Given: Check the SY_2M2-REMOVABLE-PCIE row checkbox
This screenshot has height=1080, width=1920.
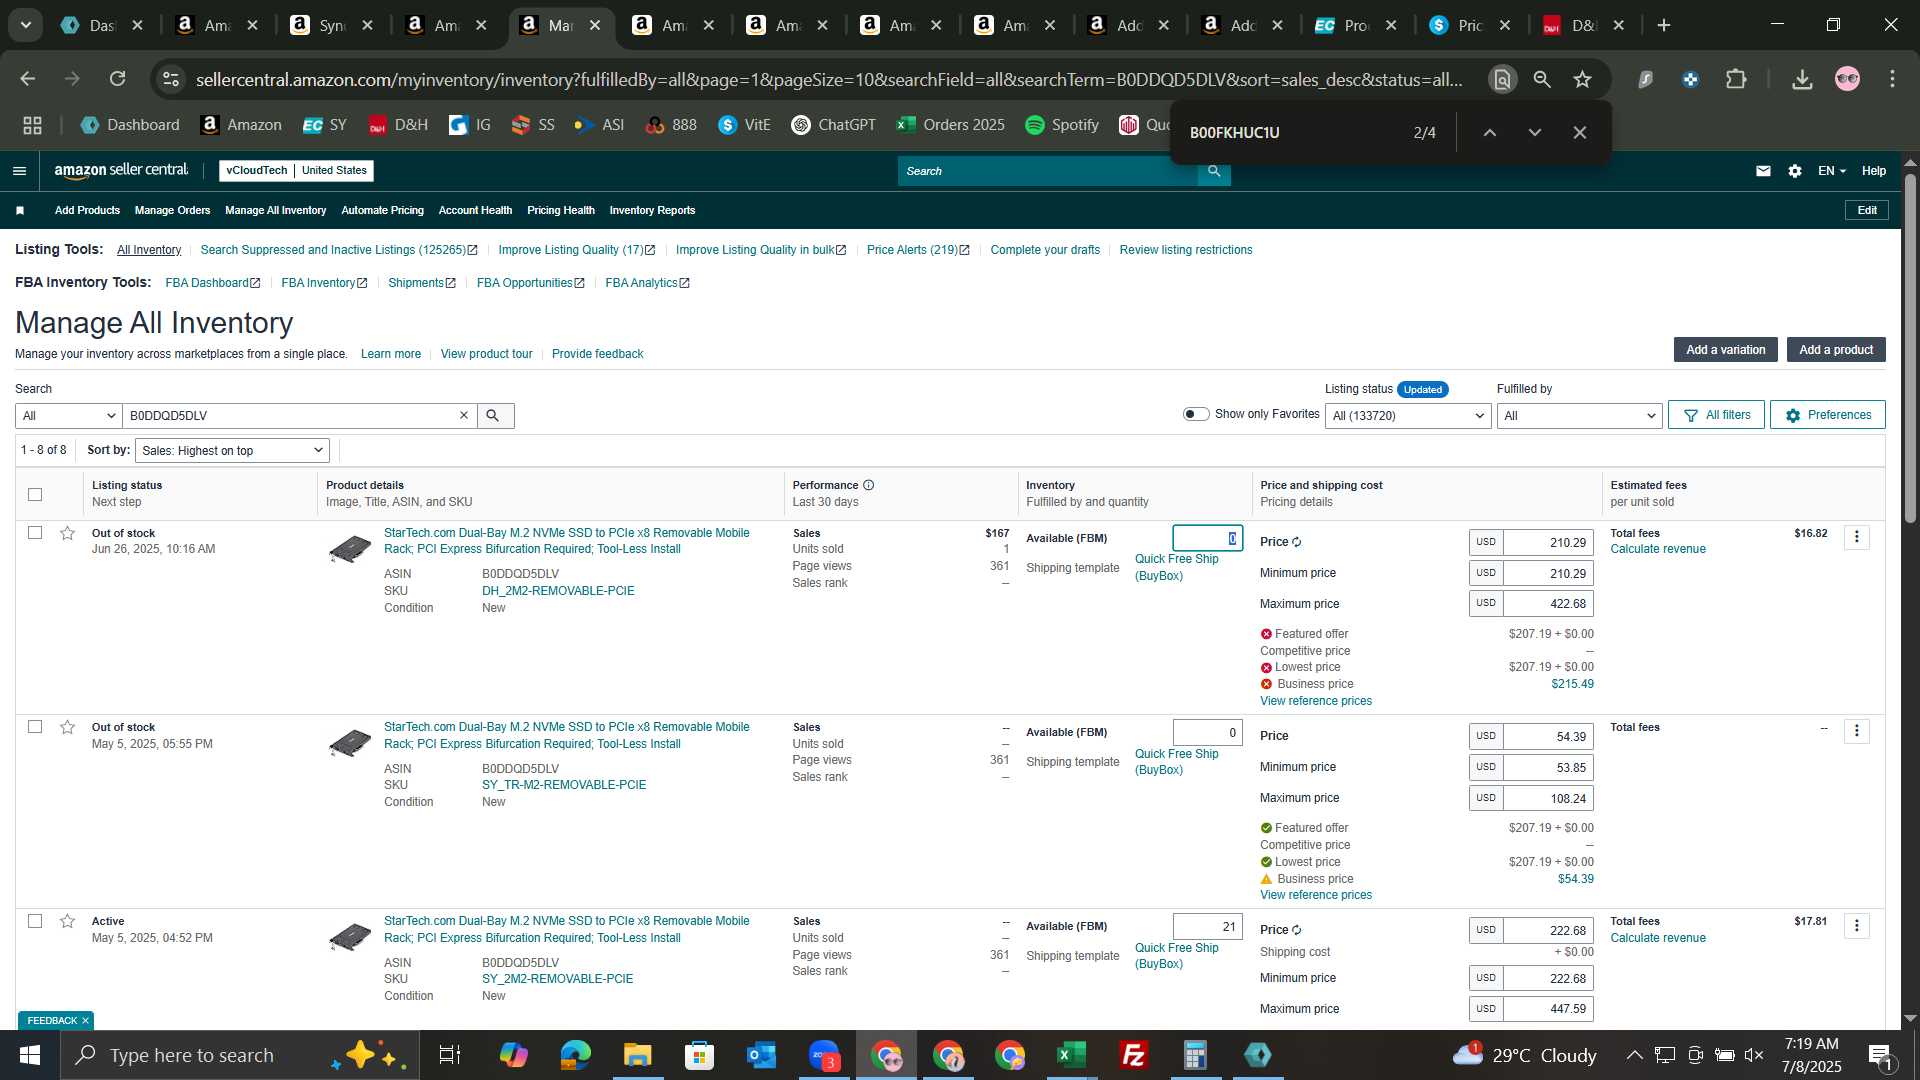Looking at the screenshot, I should [35, 921].
